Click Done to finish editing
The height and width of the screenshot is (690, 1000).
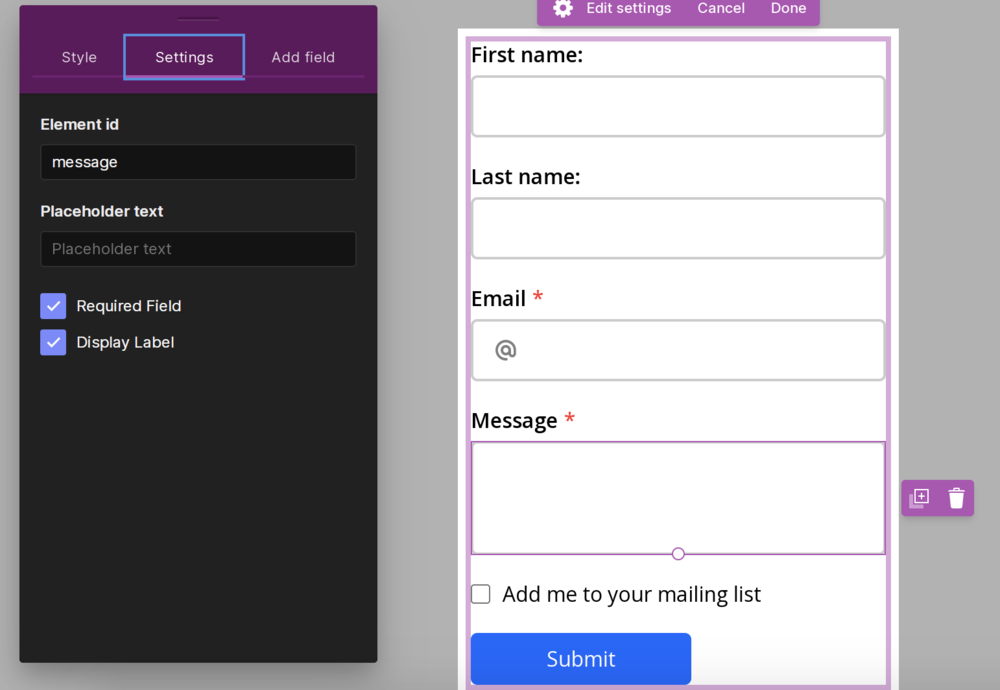[x=788, y=8]
